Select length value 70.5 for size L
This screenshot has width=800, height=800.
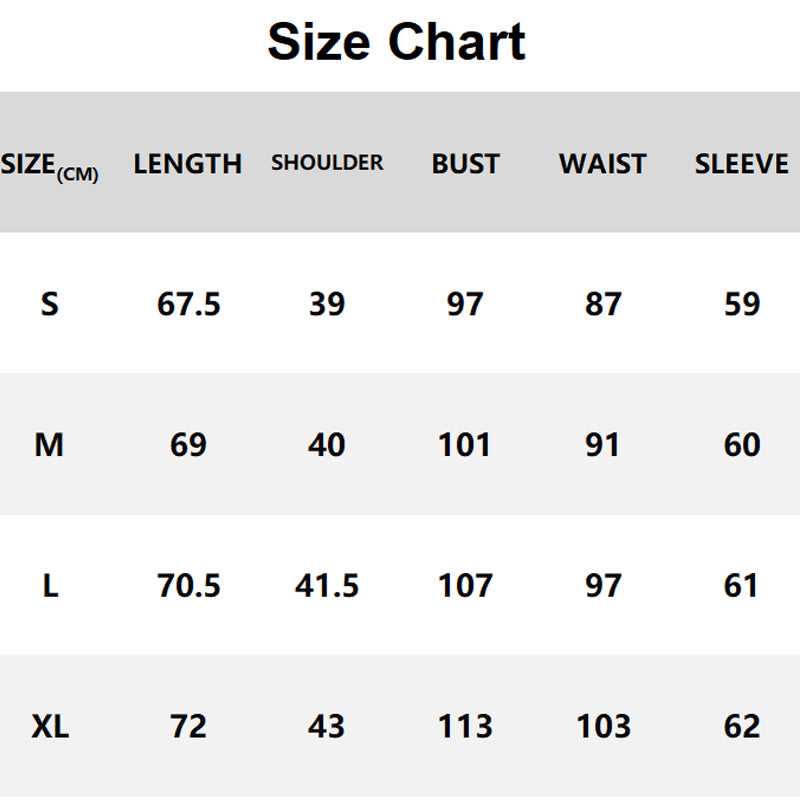(188, 586)
